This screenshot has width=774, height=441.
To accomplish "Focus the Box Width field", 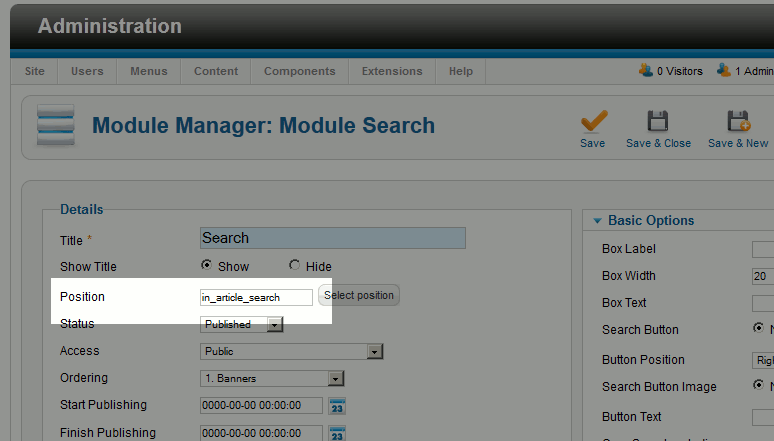I will [x=763, y=276].
